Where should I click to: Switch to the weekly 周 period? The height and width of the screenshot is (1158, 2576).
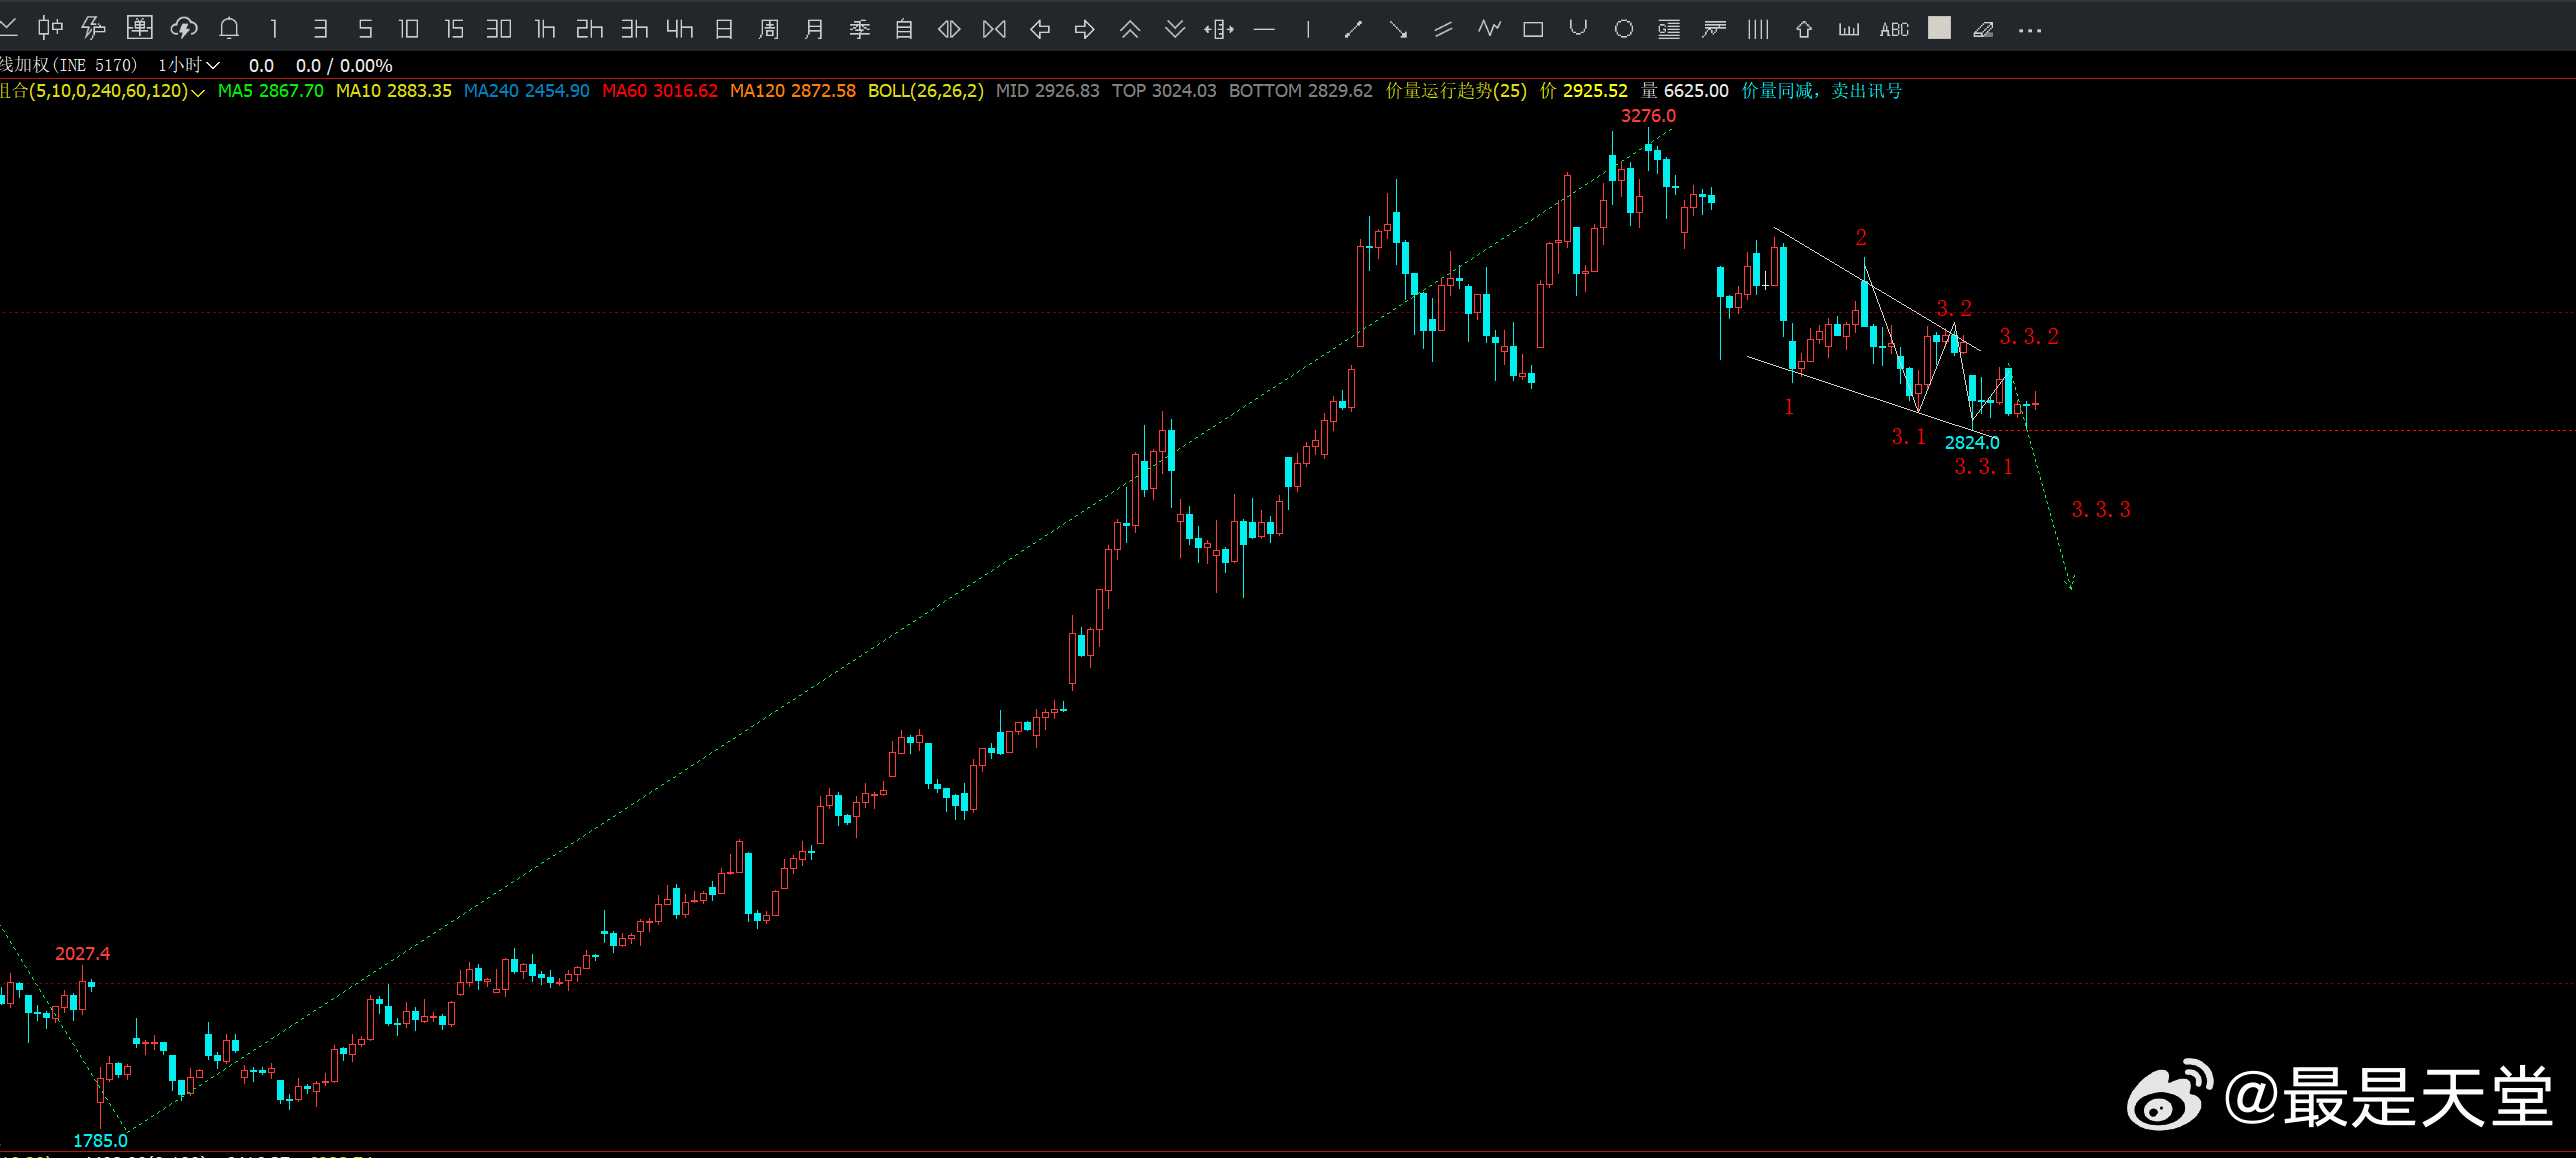point(769,29)
